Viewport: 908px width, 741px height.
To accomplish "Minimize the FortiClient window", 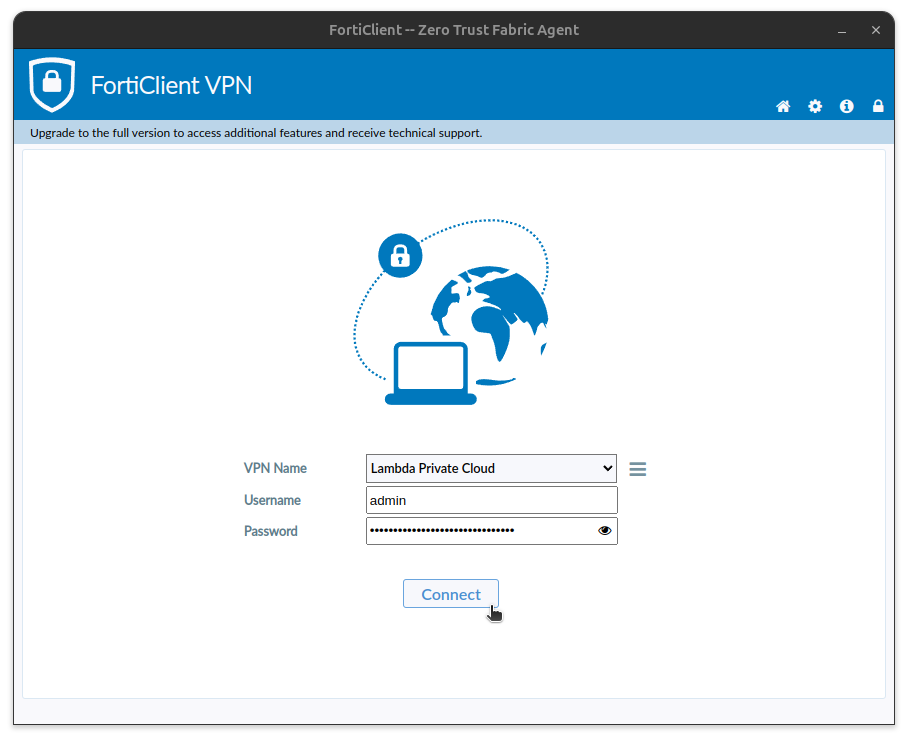I will tap(841, 30).
